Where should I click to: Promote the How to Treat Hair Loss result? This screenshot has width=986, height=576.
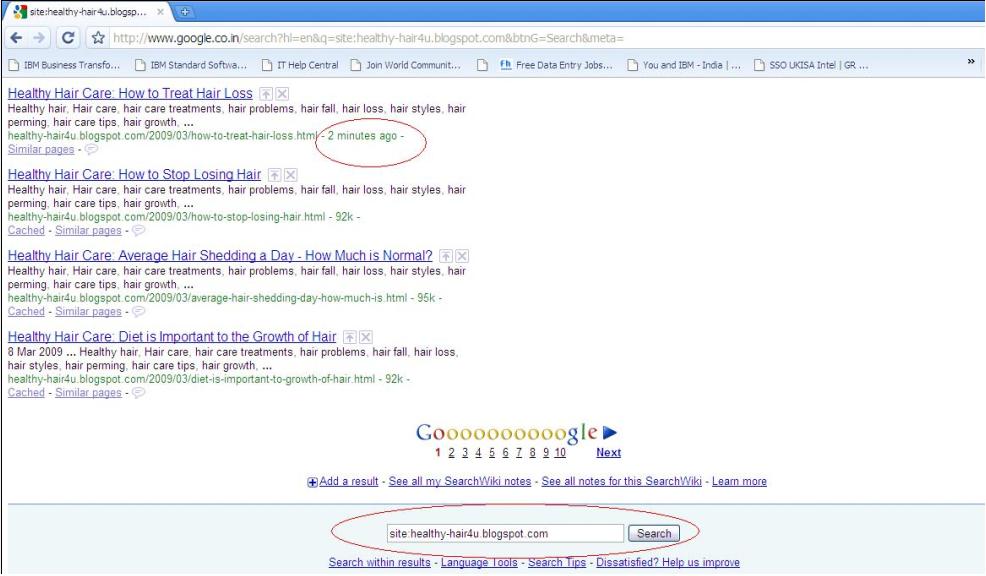(x=267, y=94)
